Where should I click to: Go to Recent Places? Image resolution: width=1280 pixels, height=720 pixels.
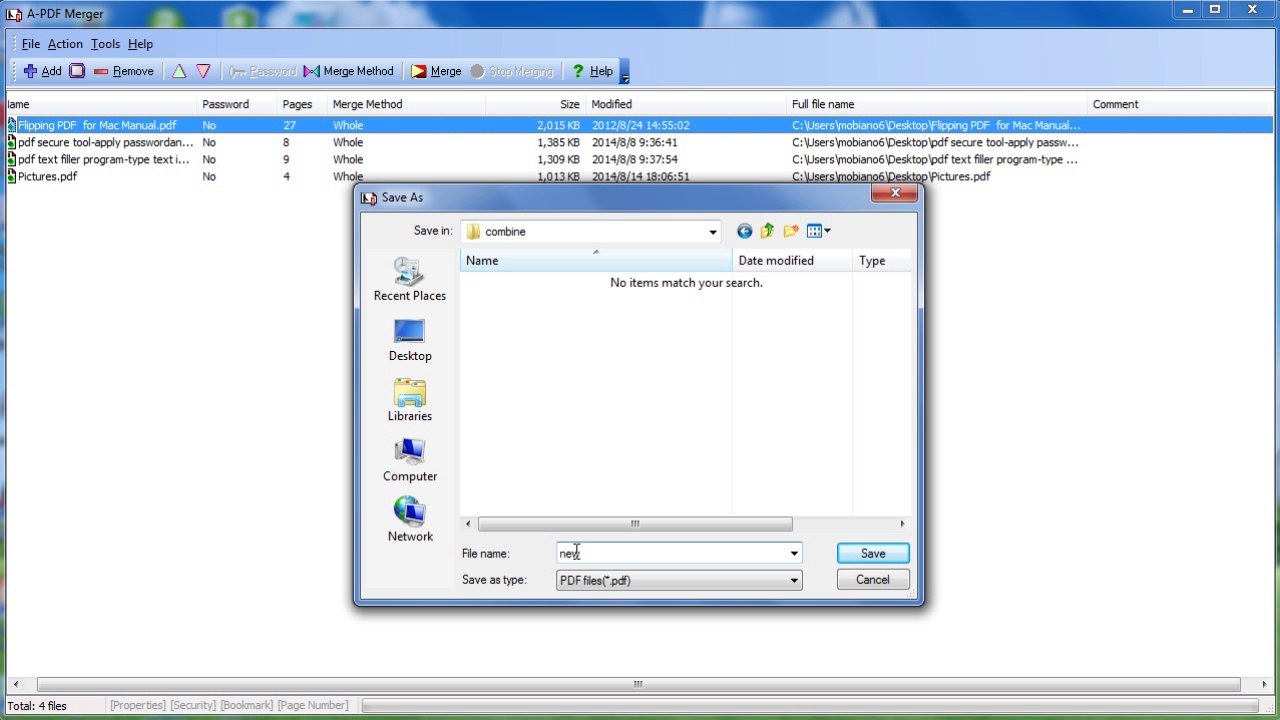[410, 279]
